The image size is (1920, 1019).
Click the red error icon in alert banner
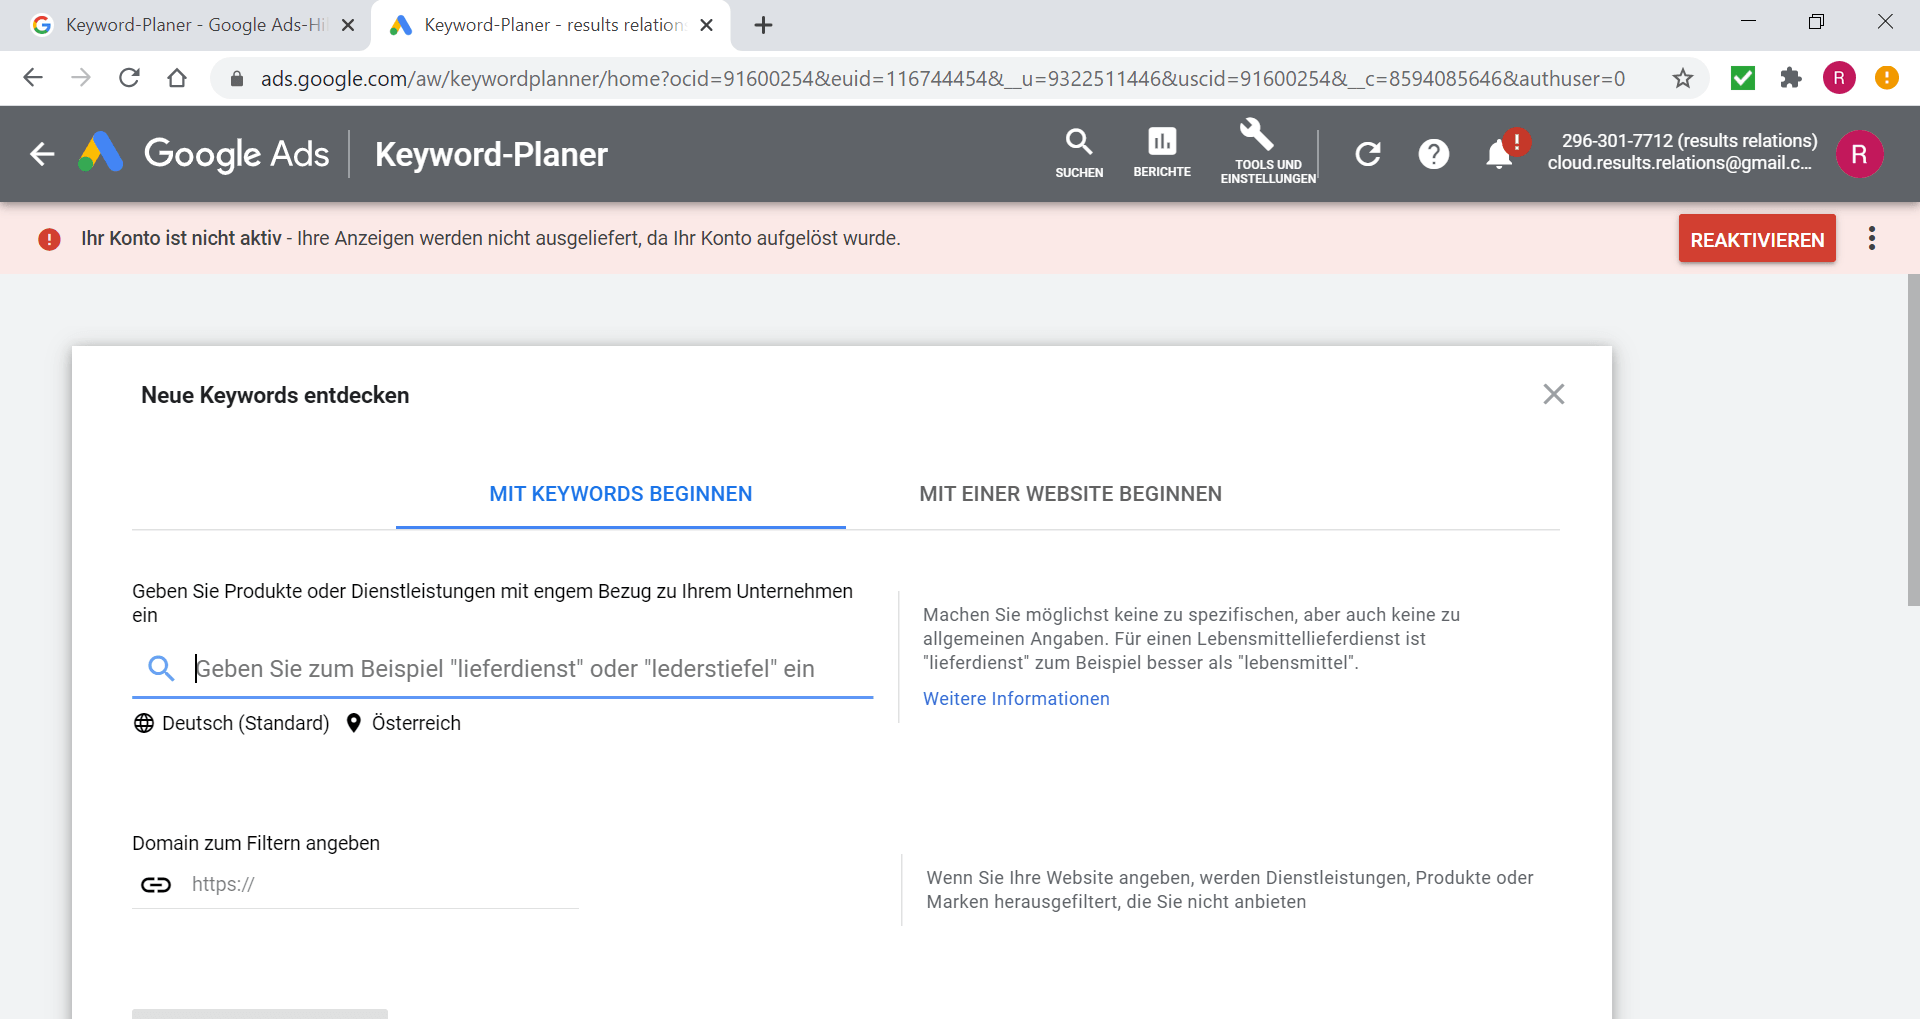click(x=49, y=239)
